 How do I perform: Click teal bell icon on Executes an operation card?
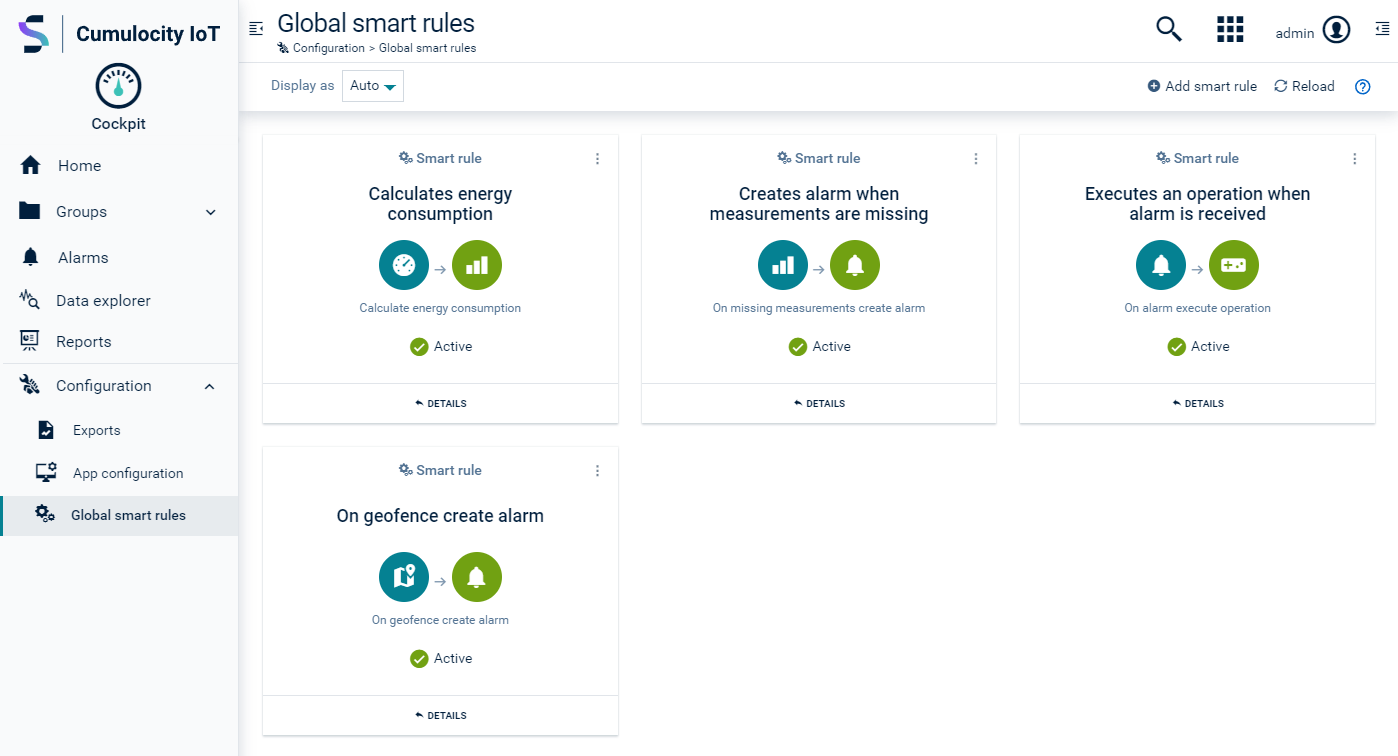click(1161, 265)
